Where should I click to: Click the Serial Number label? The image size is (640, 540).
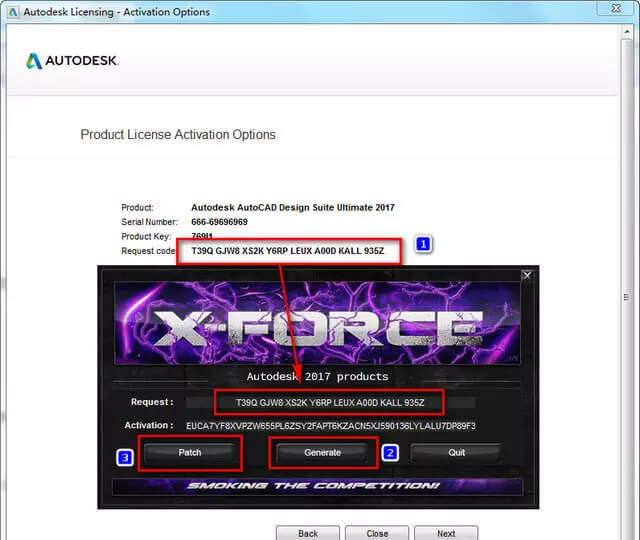(x=149, y=222)
